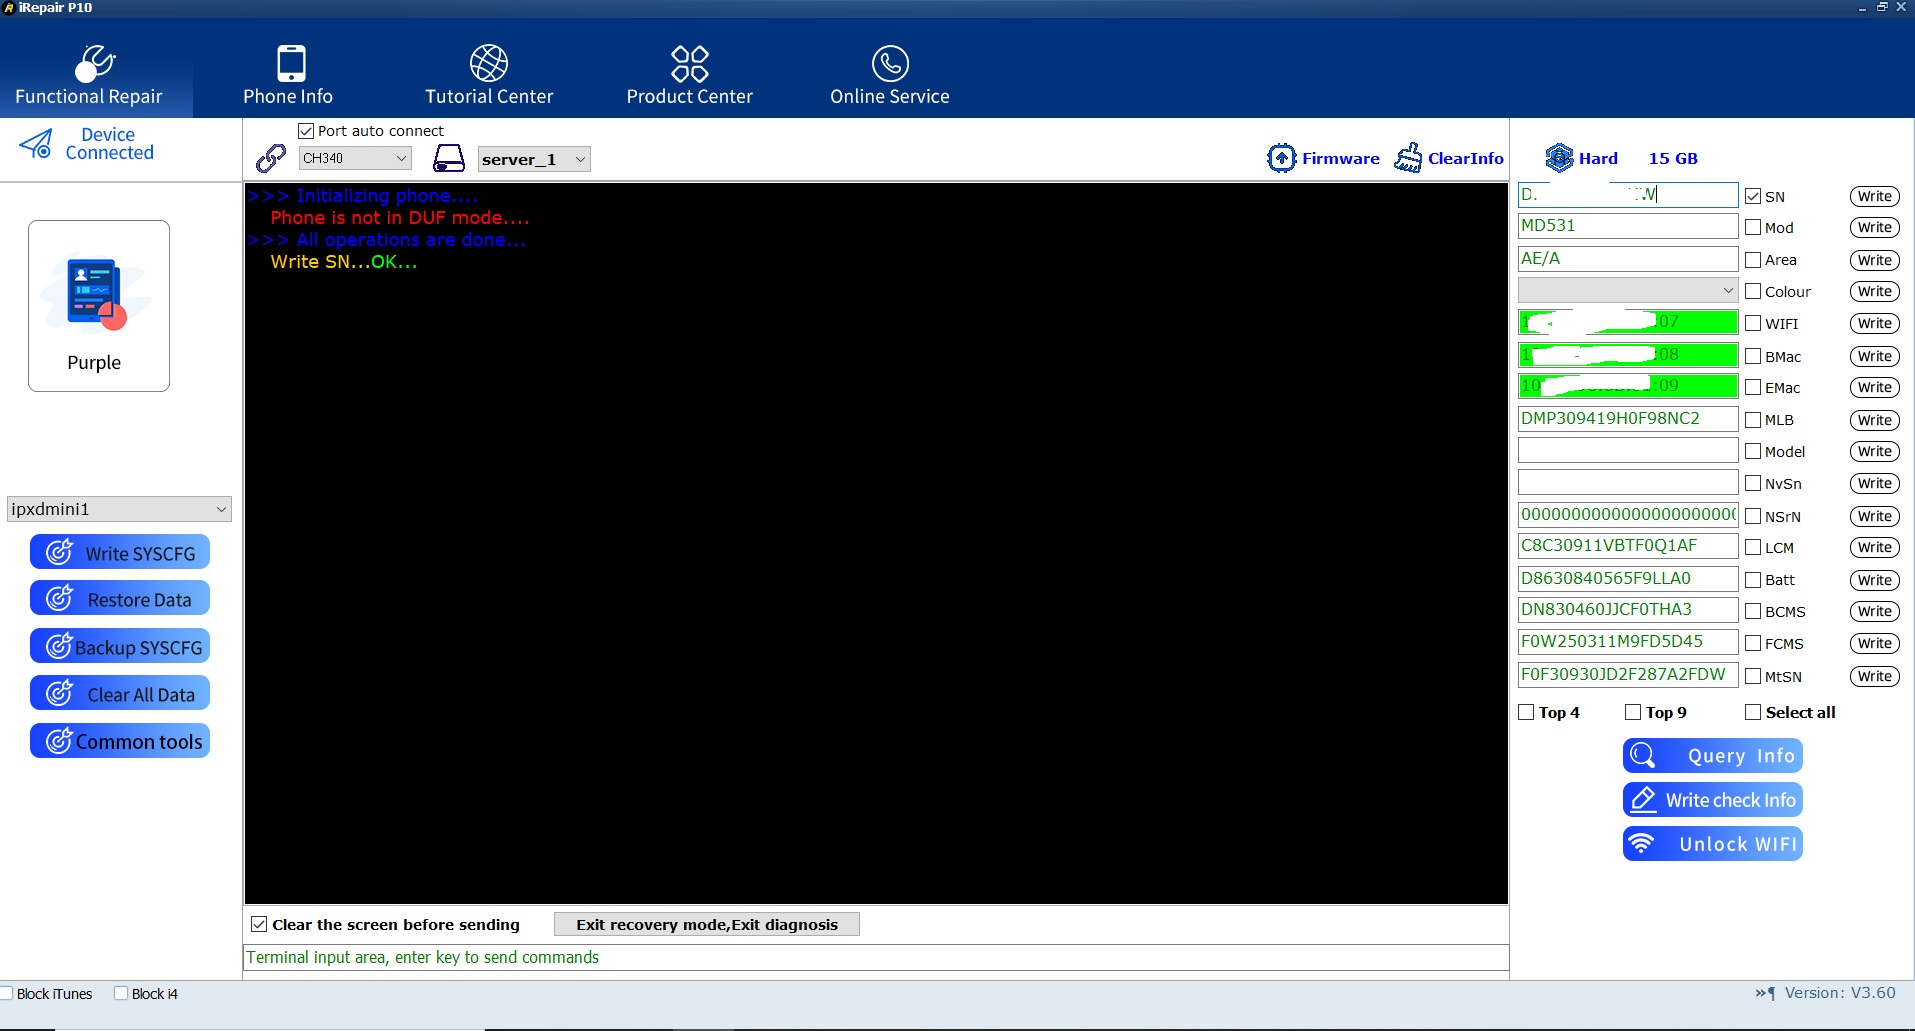Image resolution: width=1915 pixels, height=1031 pixels.
Task: Click the server drive icon
Action: [449, 158]
